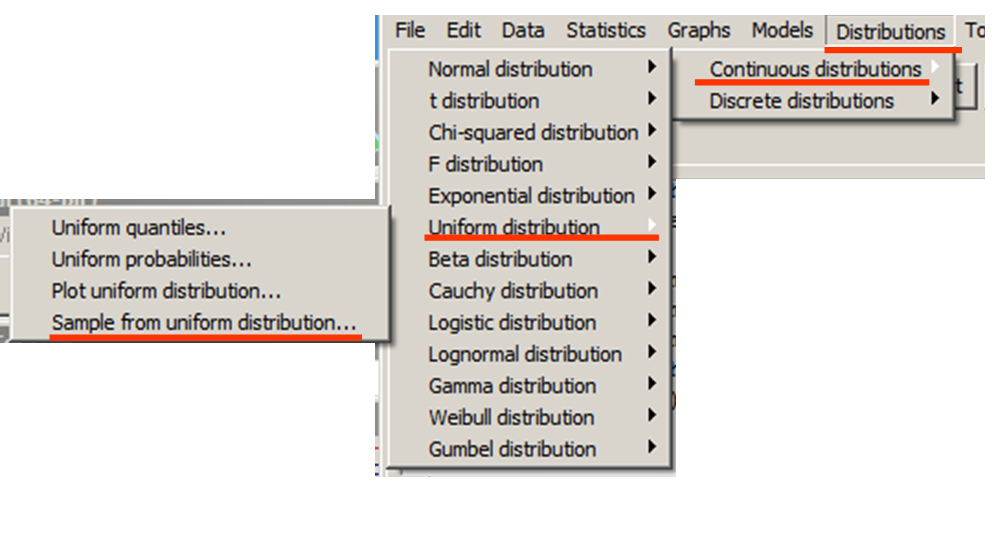The image size is (1000, 542).
Task: Open the Graphs menu
Action: [699, 30]
